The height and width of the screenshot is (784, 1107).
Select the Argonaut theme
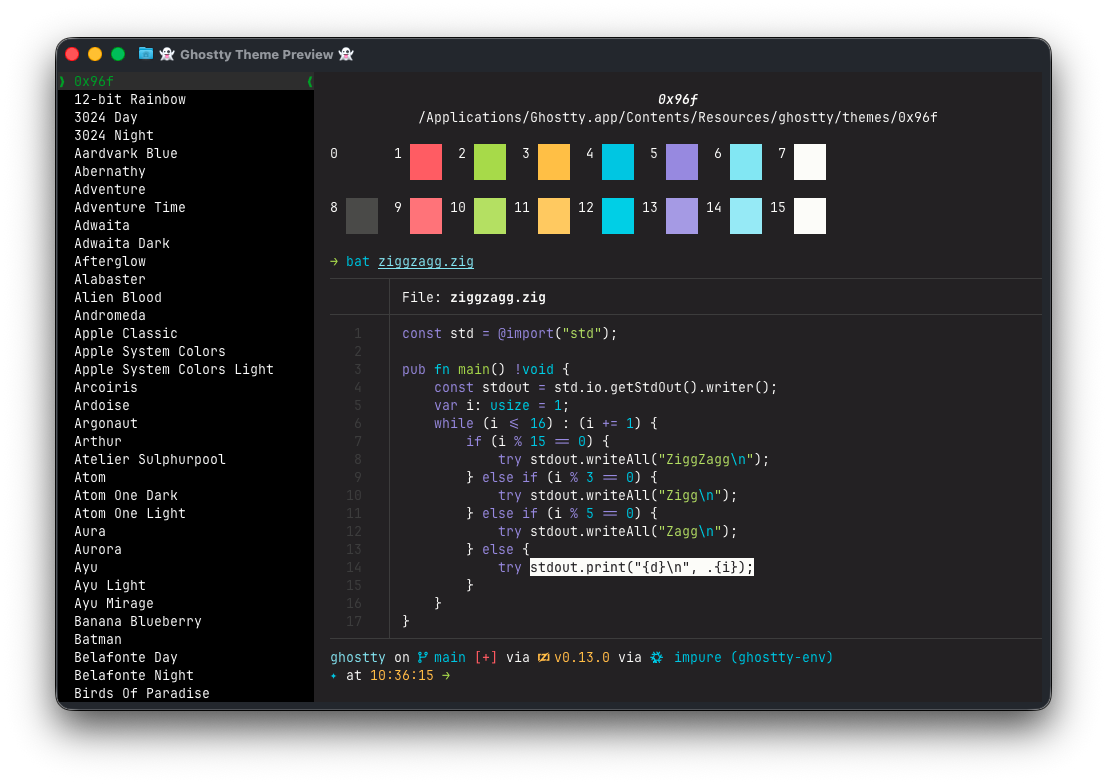click(x=106, y=424)
